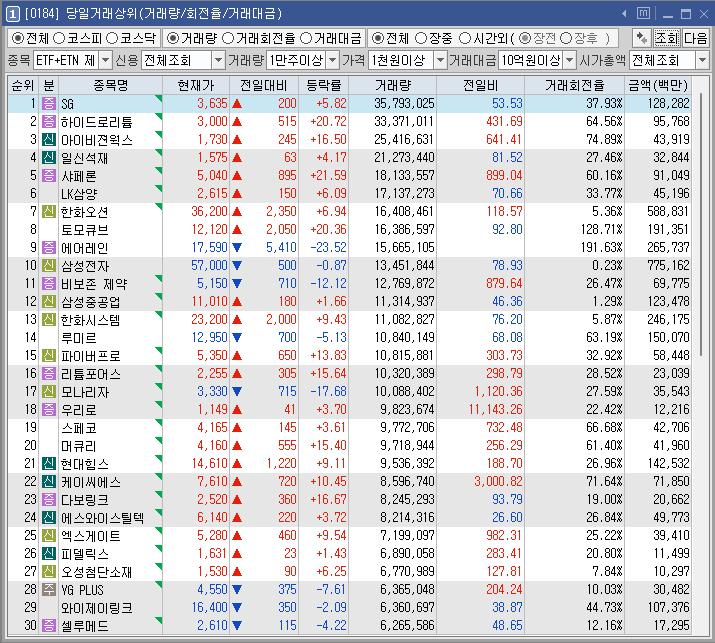Open the 종목 ETF+ETN dropdown
The image size is (715, 643).
[x=105, y=60]
